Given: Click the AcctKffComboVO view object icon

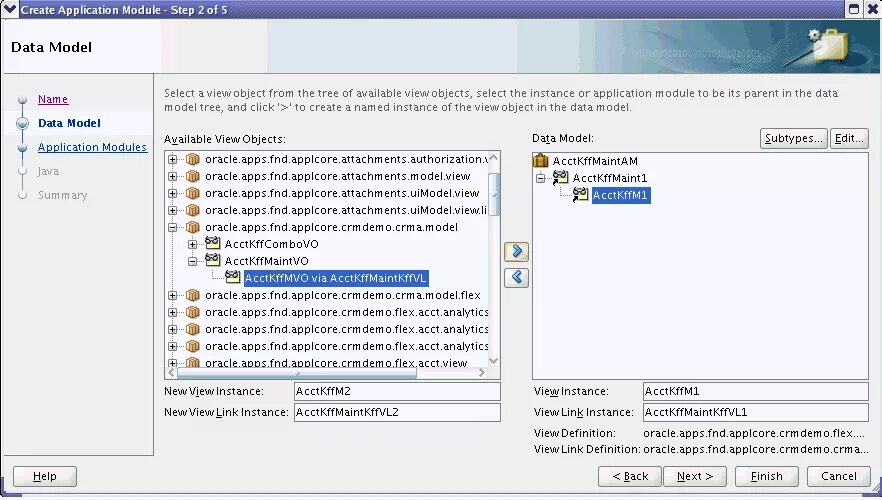Looking at the screenshot, I should pyautogui.click(x=213, y=244).
